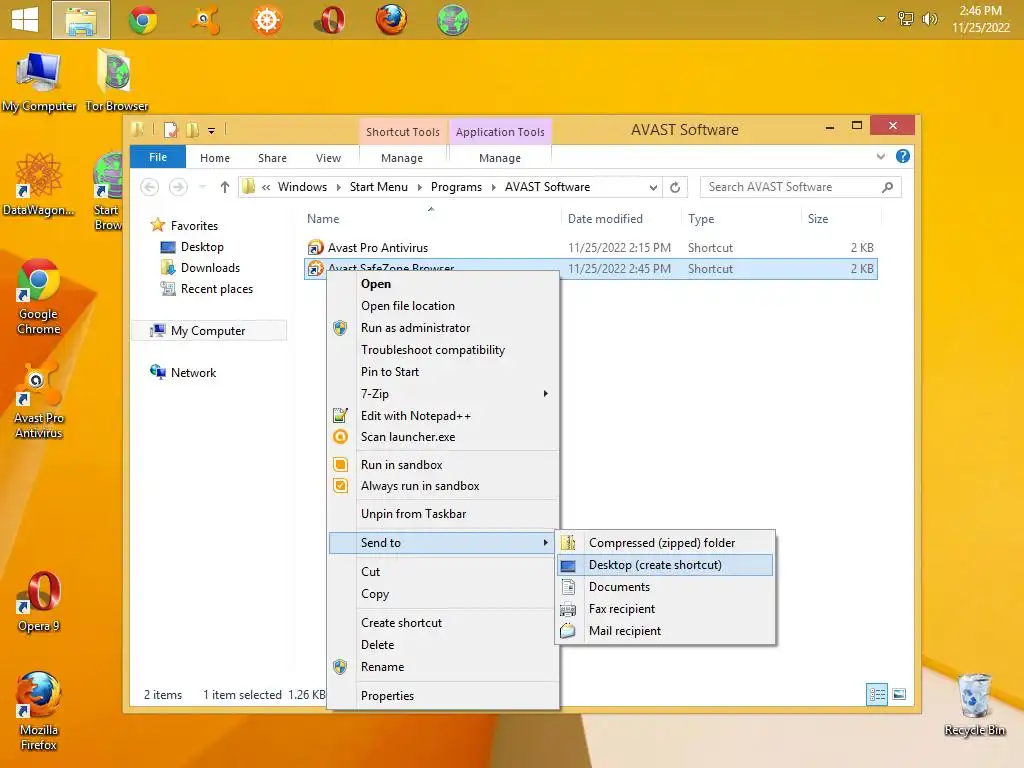This screenshot has width=1024, height=768.
Task: Click the Forward navigation arrow
Action: (178, 187)
